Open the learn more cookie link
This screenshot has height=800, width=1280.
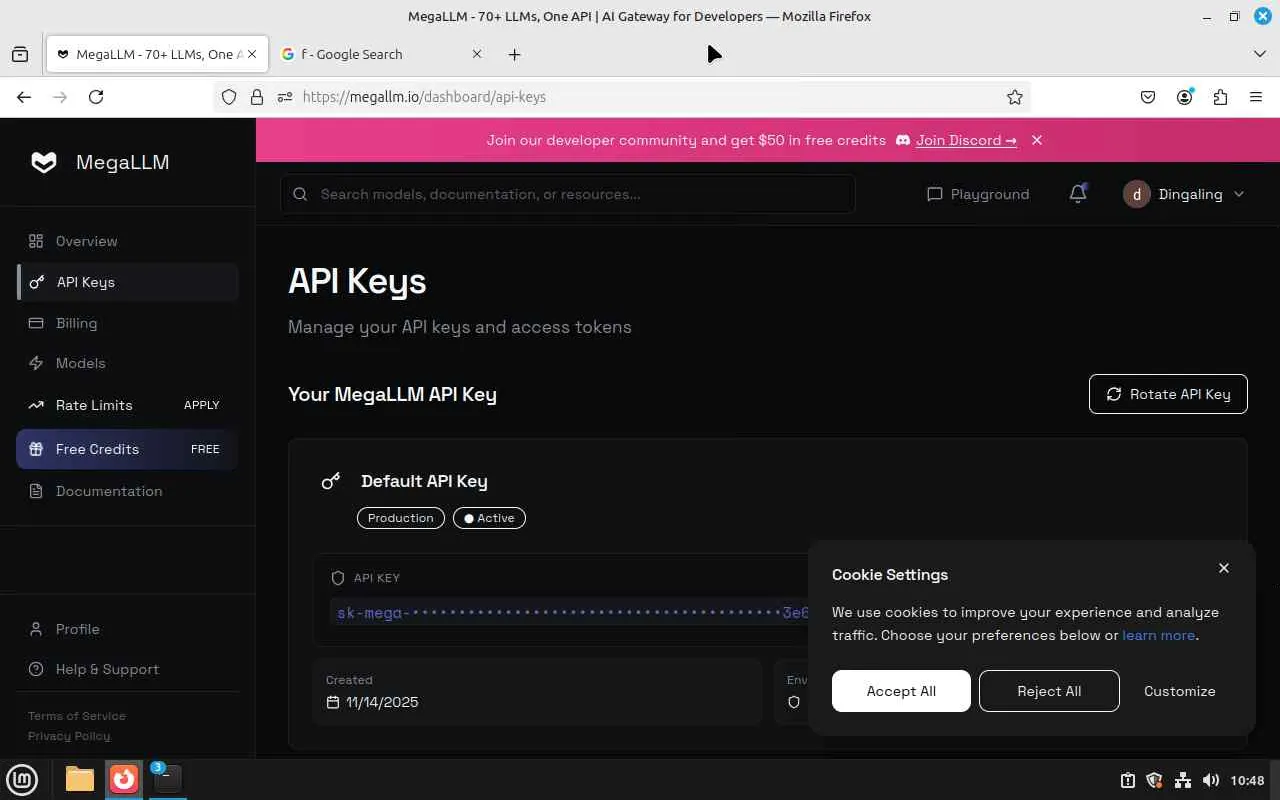point(1159,635)
